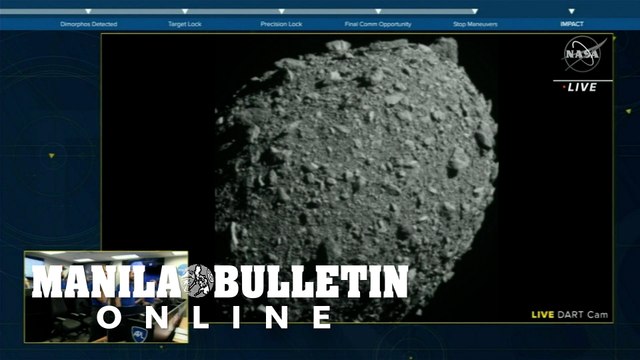Click the 'Precision Lock' label
The image size is (640, 360).
pos(281,24)
